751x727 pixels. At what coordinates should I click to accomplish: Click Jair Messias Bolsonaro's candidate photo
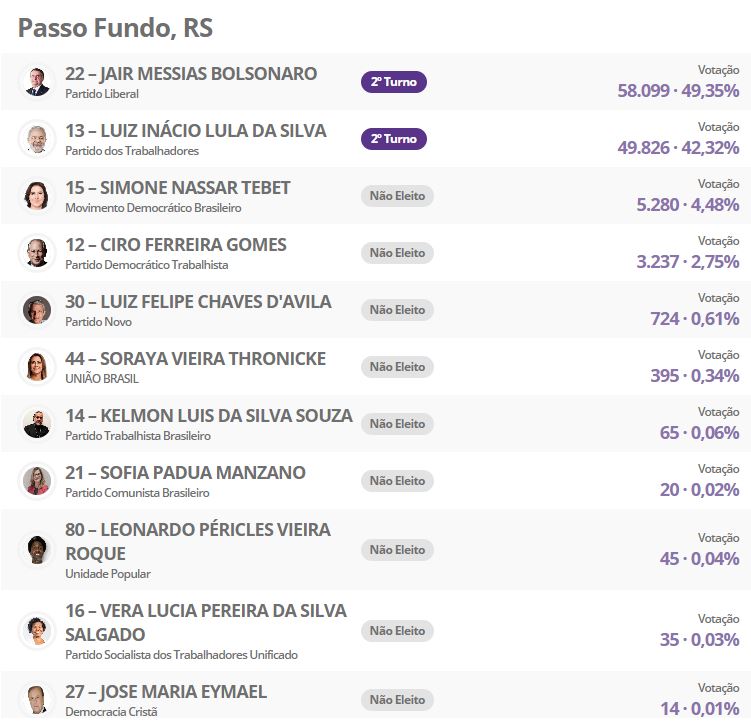(x=37, y=82)
